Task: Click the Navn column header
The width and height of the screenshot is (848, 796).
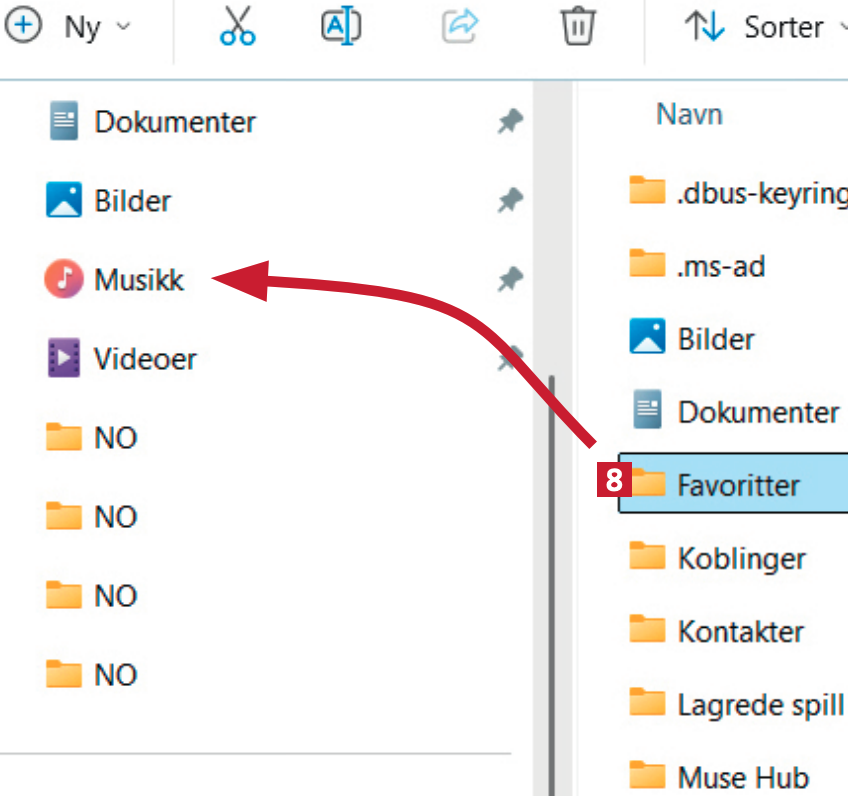Action: 689,115
